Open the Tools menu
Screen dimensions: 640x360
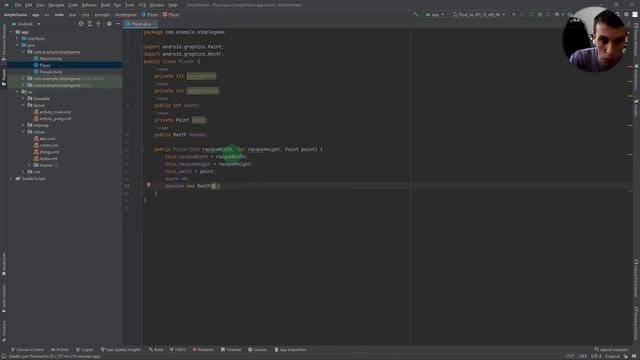click(130, 5)
